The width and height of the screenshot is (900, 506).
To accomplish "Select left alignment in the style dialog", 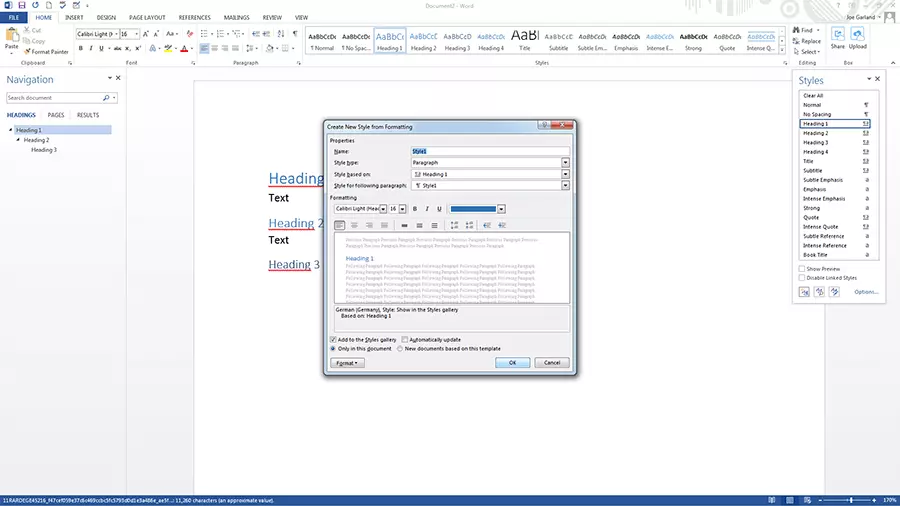I will coord(340,226).
